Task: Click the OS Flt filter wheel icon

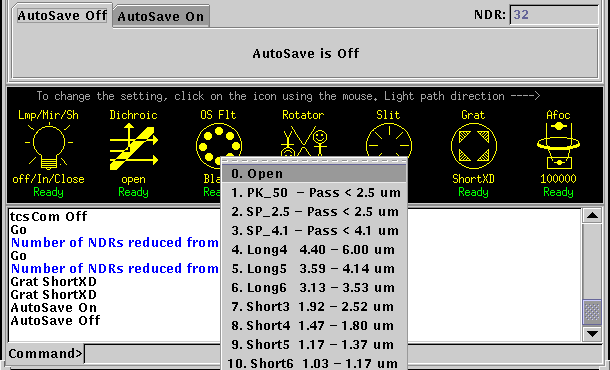Action: pyautogui.click(x=219, y=145)
